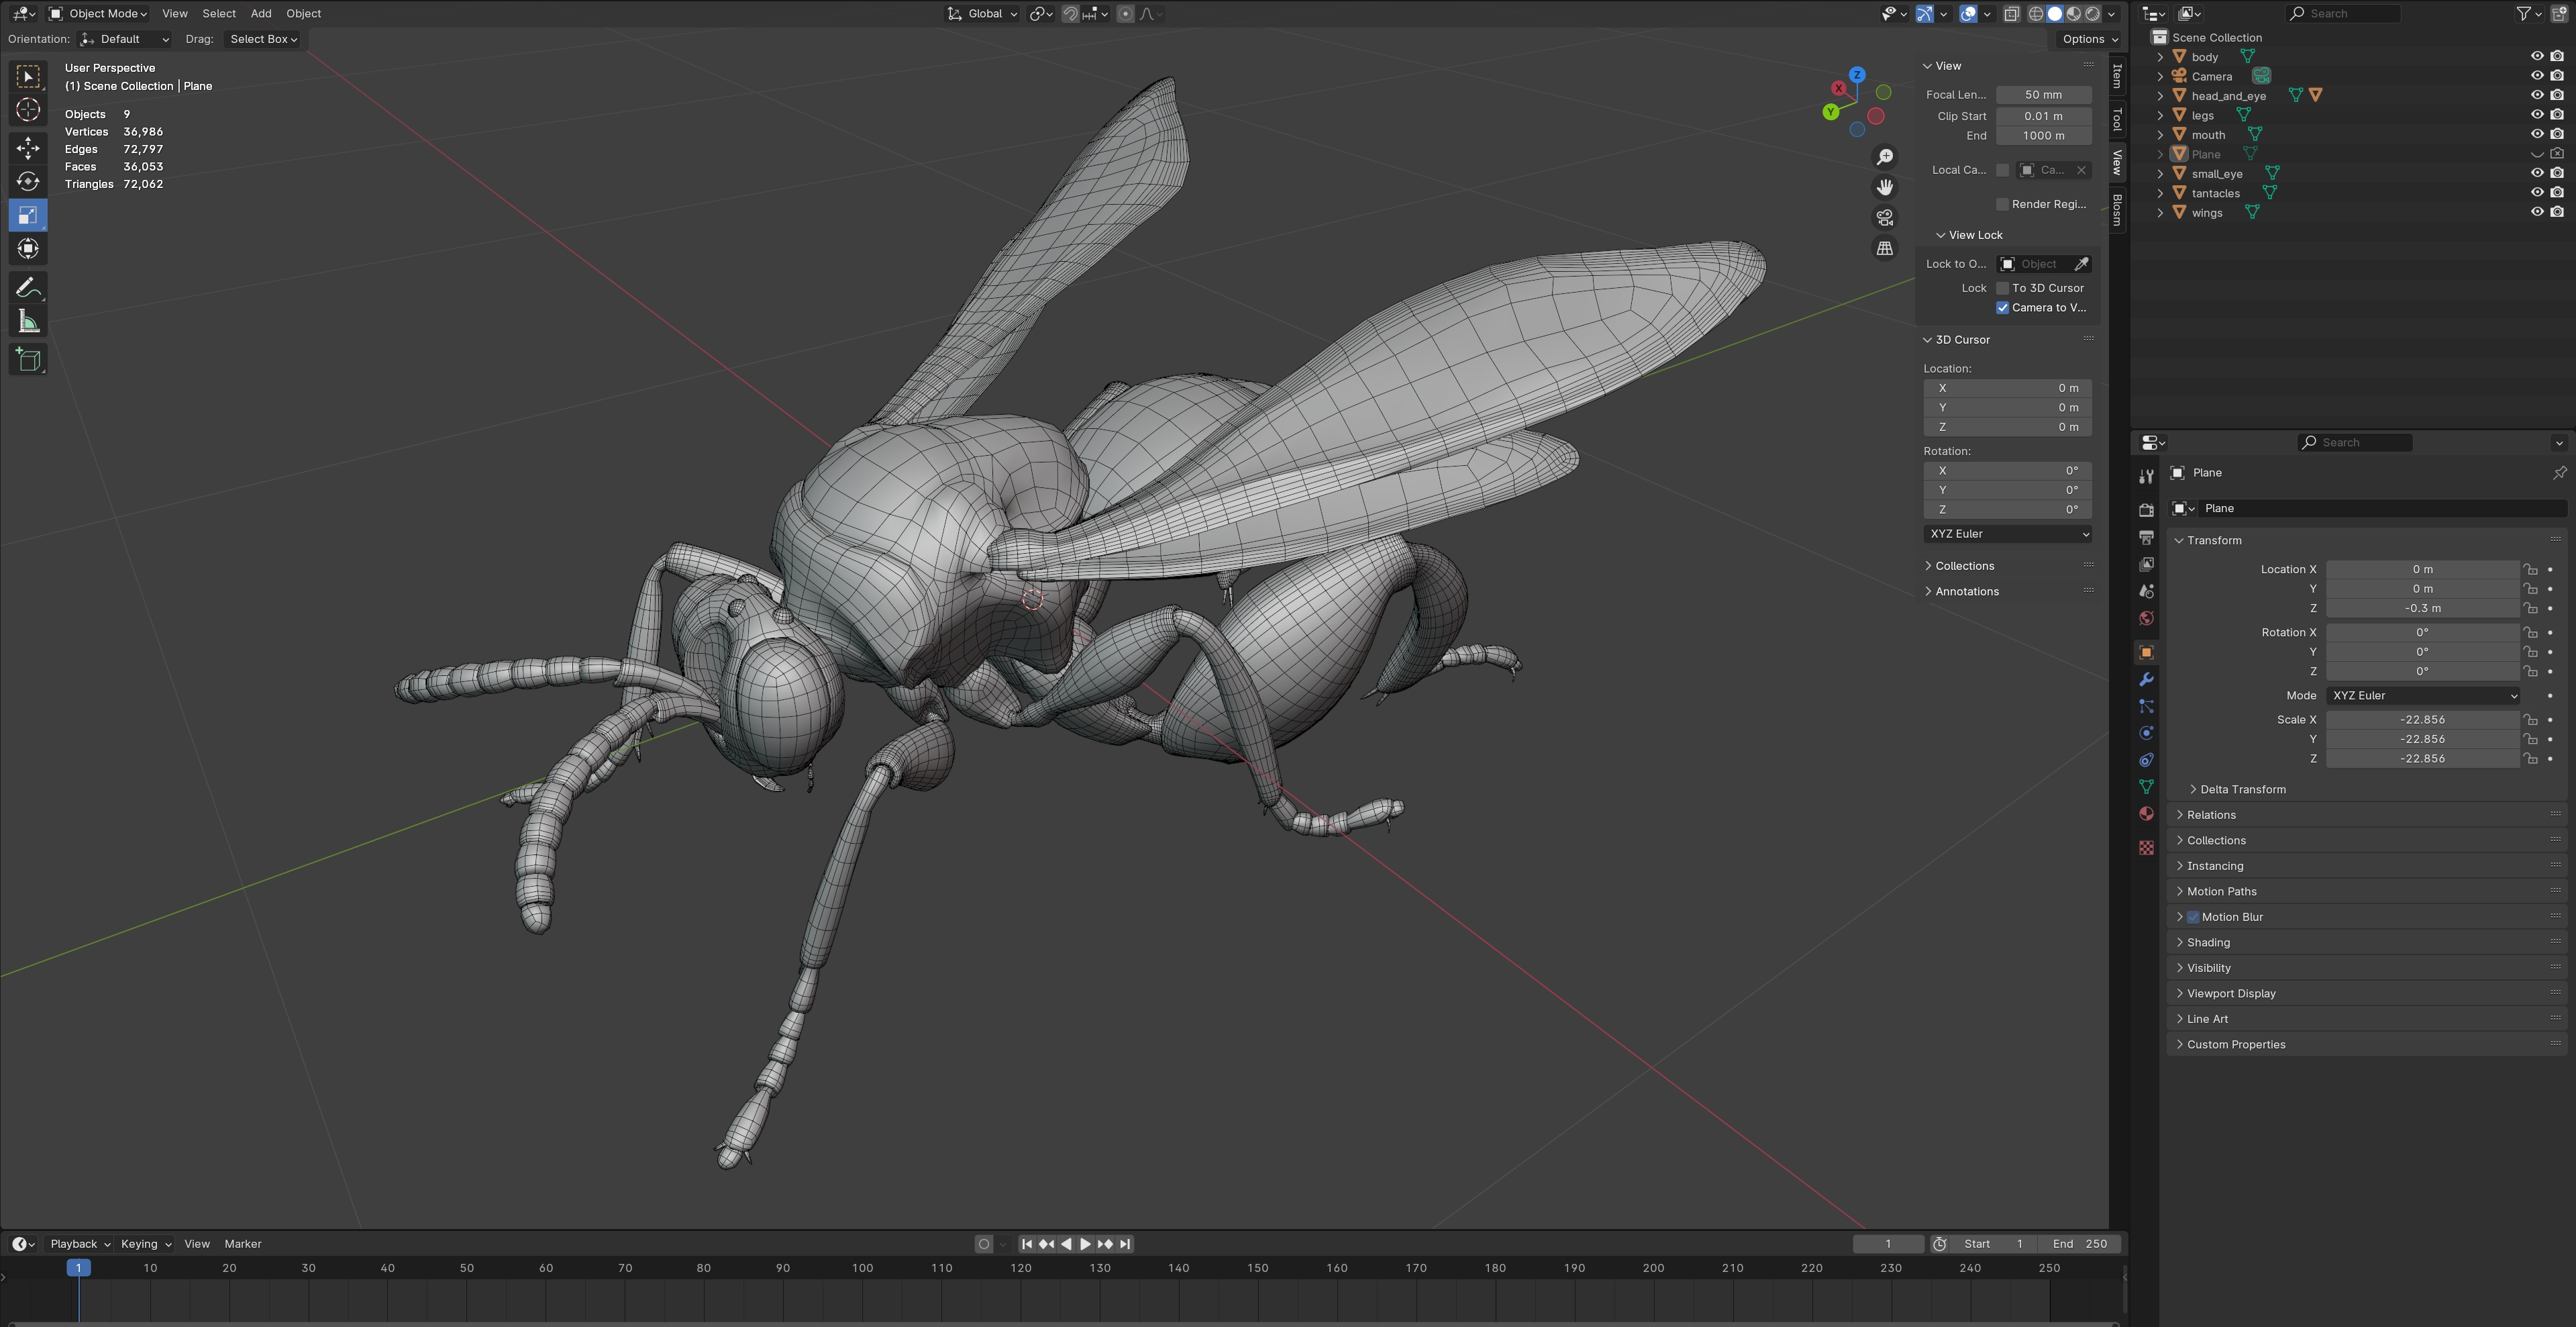The width and height of the screenshot is (2576, 1327).
Task: Expand the Delta Transform section
Action: pyautogui.click(x=2242, y=789)
